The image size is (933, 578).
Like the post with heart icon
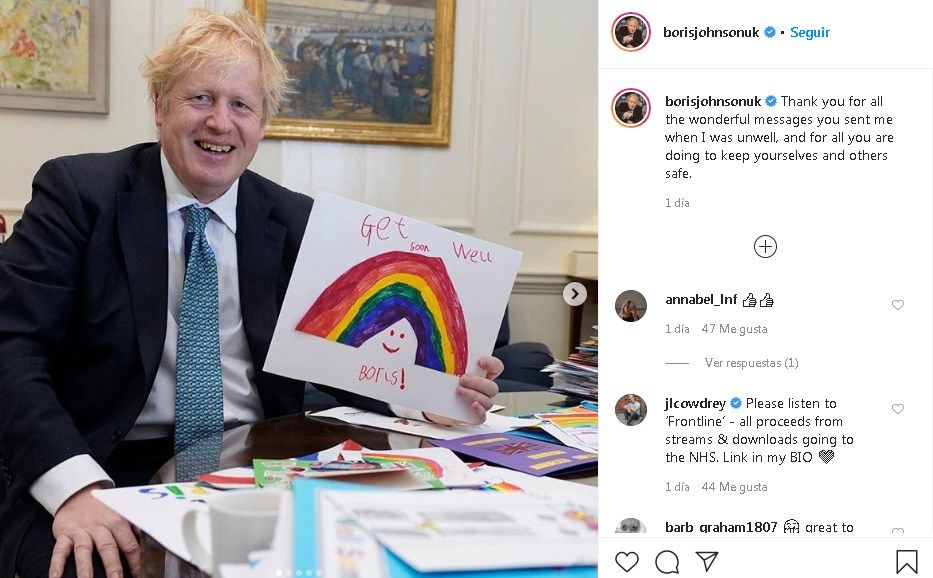[627, 561]
